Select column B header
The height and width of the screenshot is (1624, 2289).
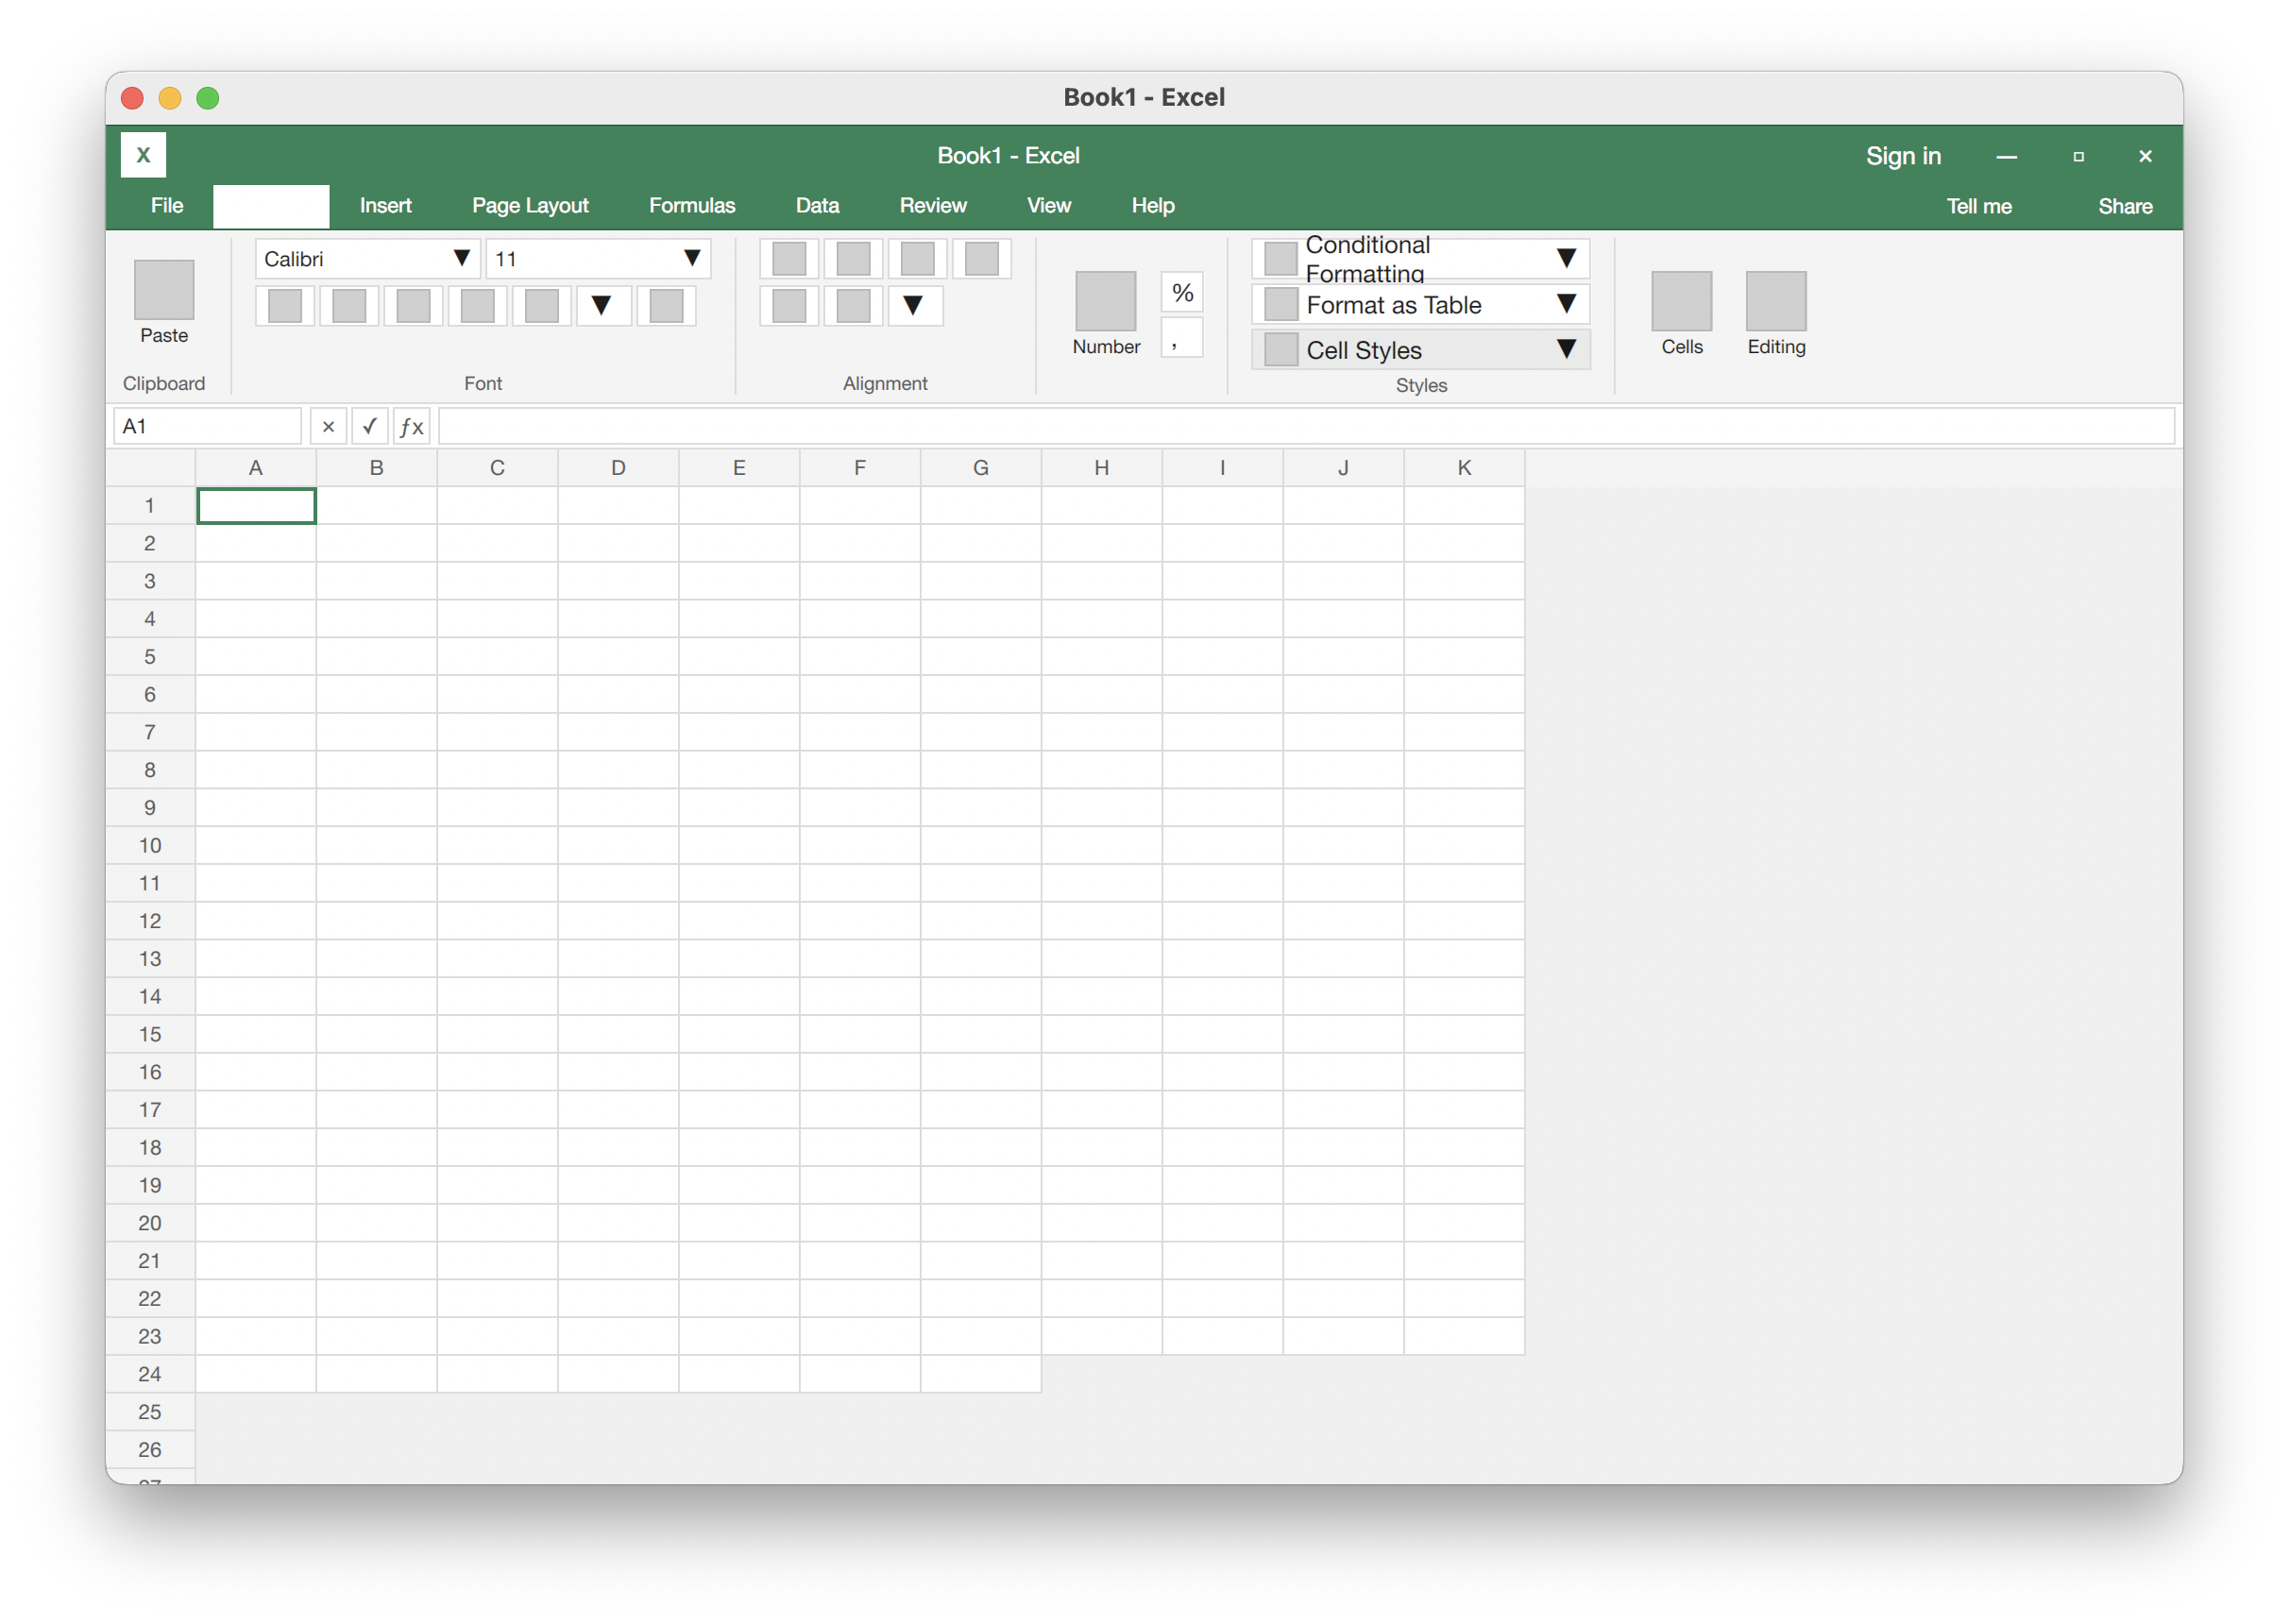[x=377, y=468]
